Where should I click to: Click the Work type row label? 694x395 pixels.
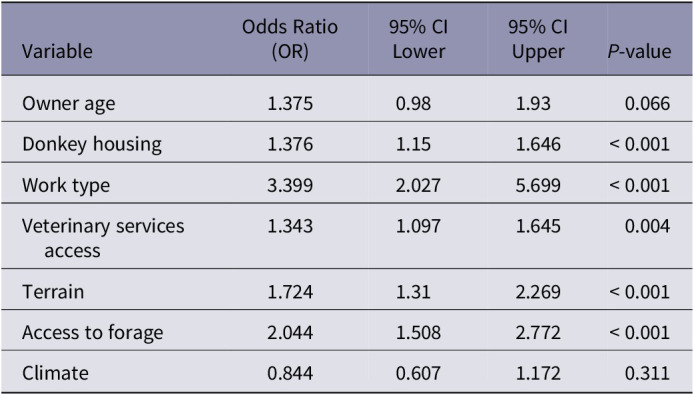pyautogui.click(x=66, y=185)
